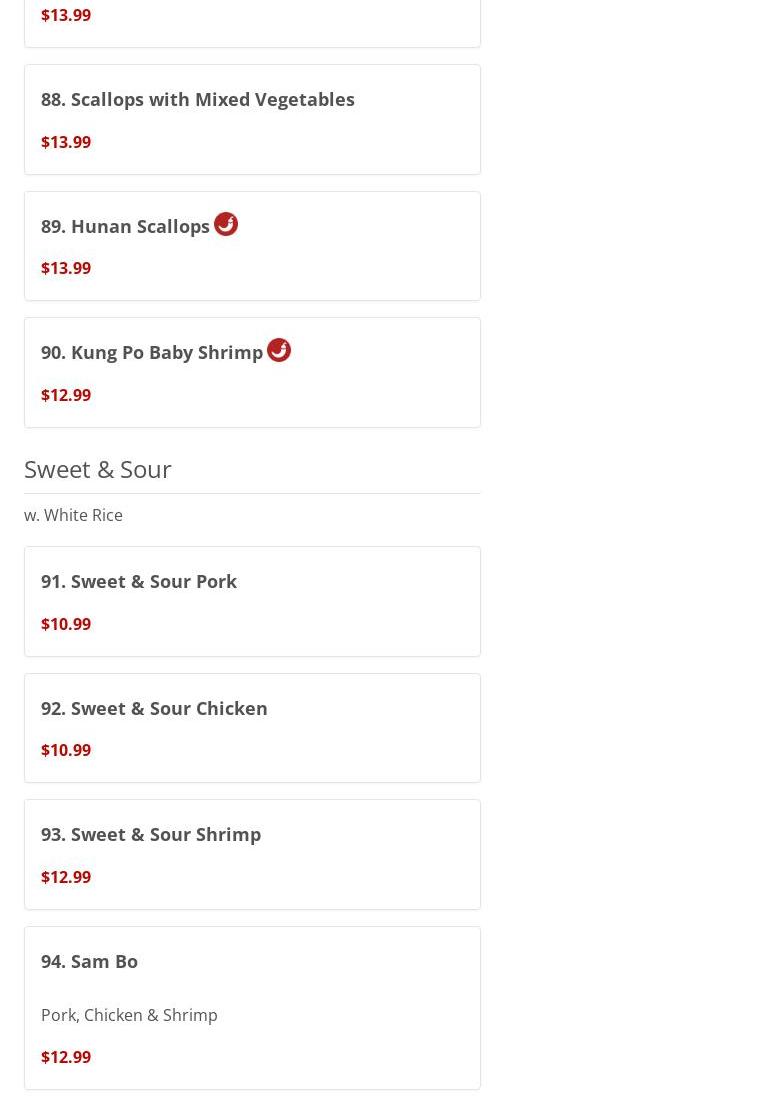The image size is (770, 1113).
Task: Click the partially visible $13.99 item at top
Action: pos(66,15)
